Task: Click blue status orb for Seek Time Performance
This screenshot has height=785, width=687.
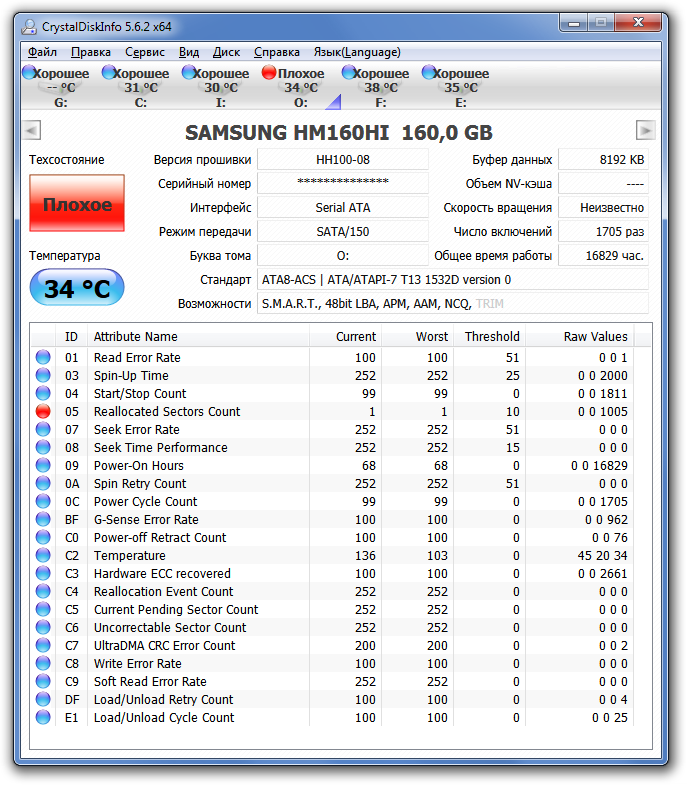Action: [43, 447]
